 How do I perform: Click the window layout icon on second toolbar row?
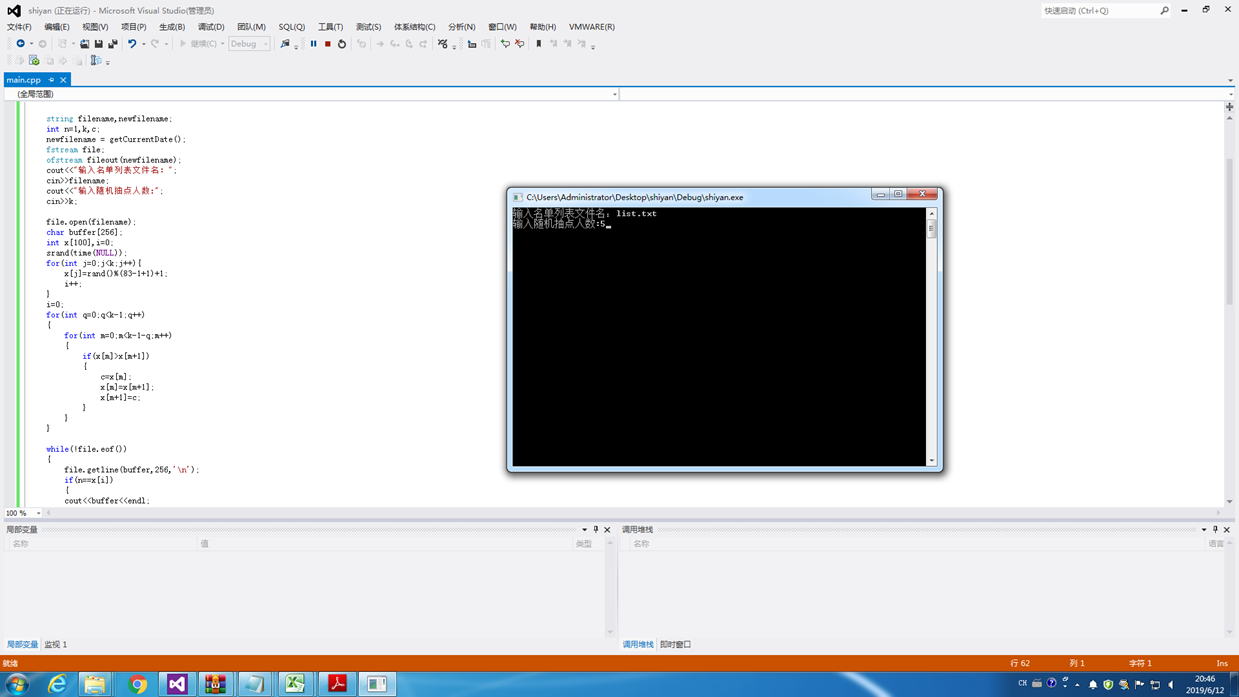click(x=95, y=61)
